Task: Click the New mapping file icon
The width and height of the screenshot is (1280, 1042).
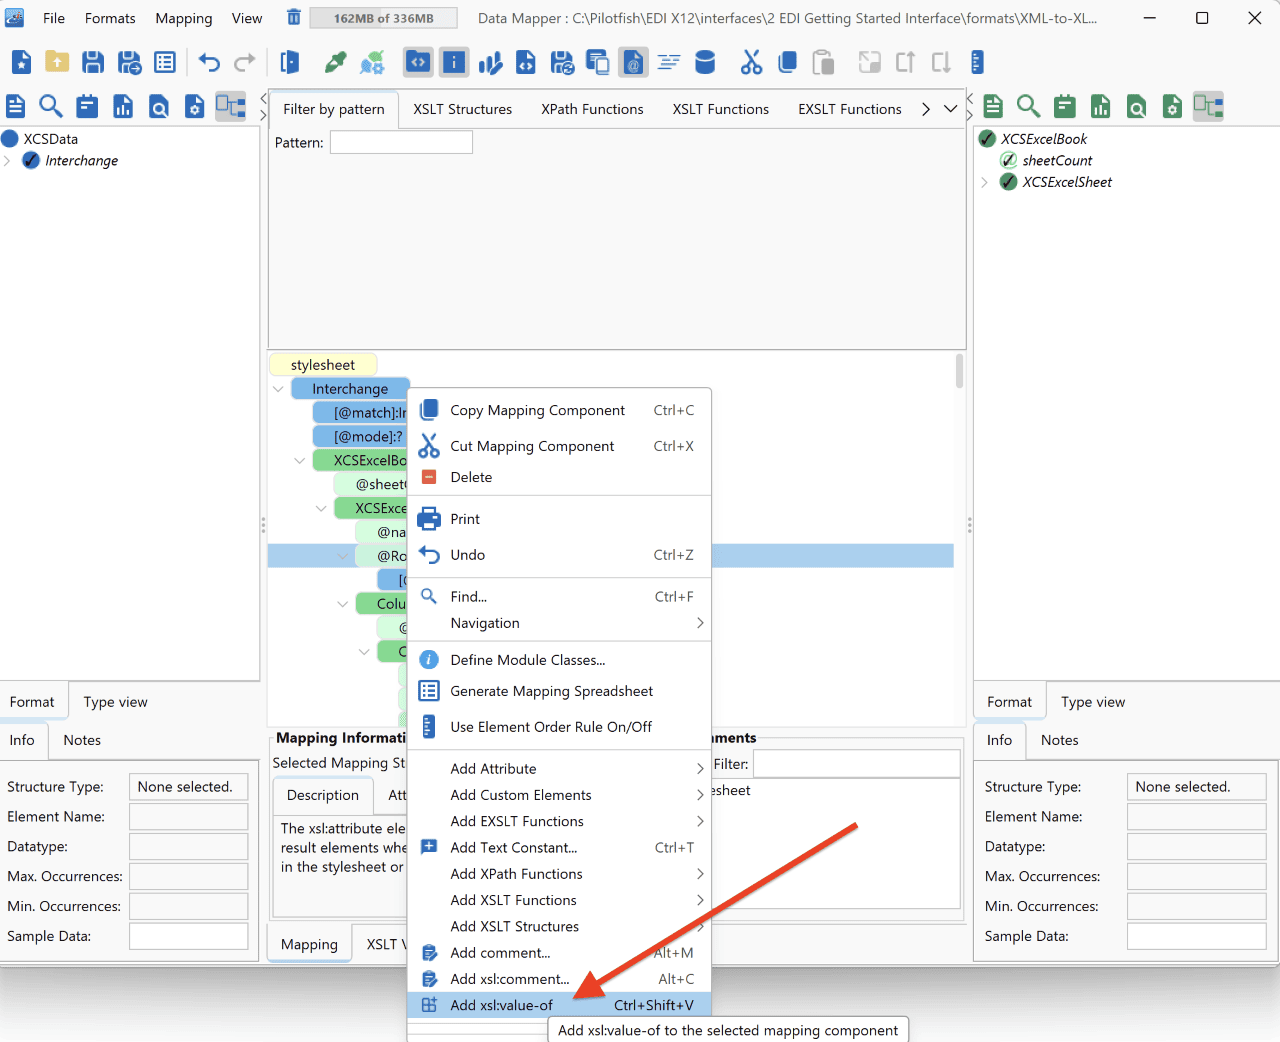Action: click(x=21, y=63)
